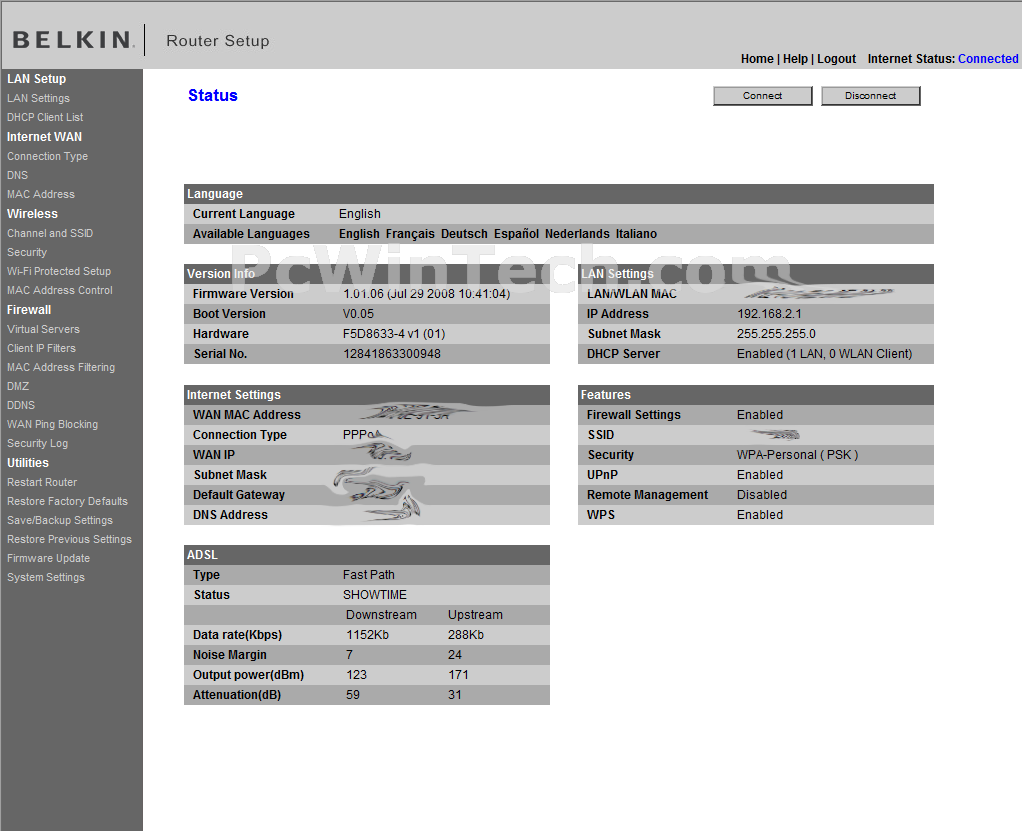Click the Connect button

click(x=763, y=96)
